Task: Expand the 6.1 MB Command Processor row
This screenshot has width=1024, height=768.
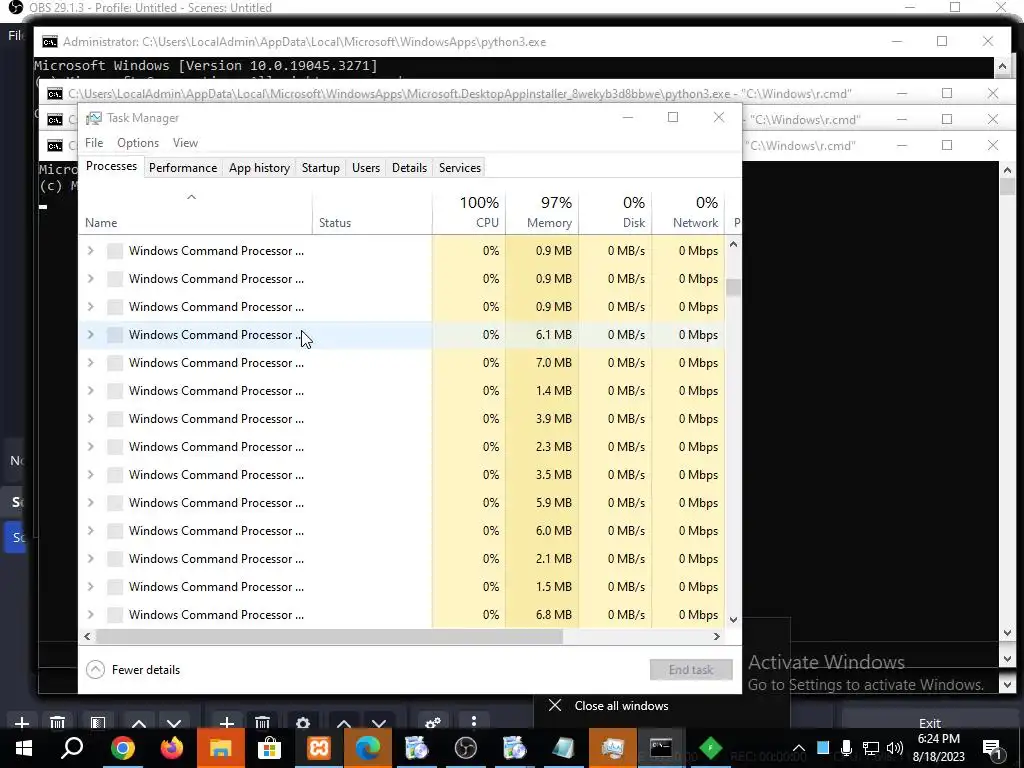Action: [91, 334]
